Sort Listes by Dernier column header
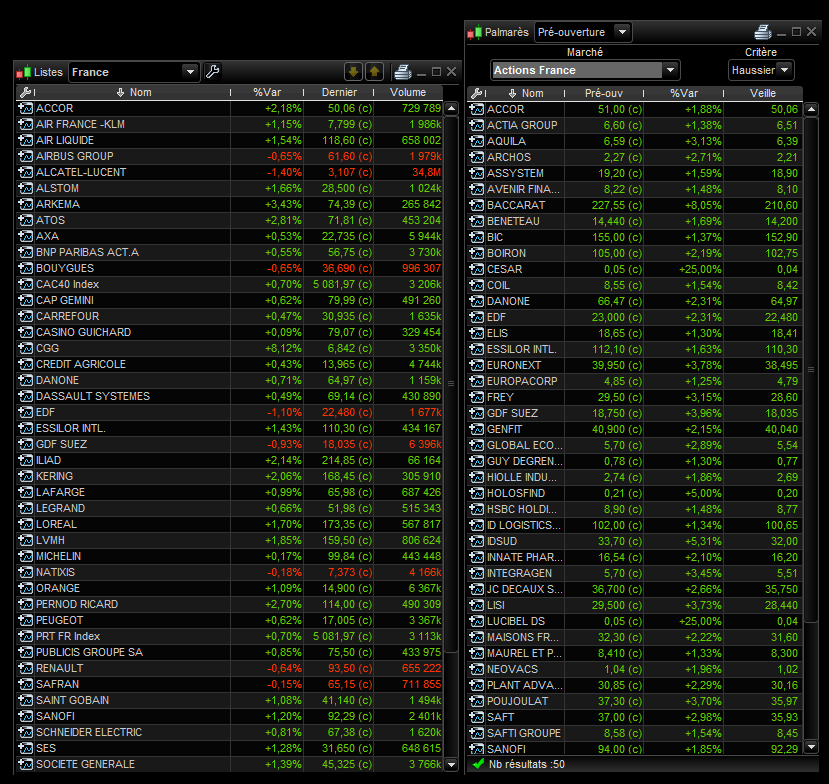 339,93
